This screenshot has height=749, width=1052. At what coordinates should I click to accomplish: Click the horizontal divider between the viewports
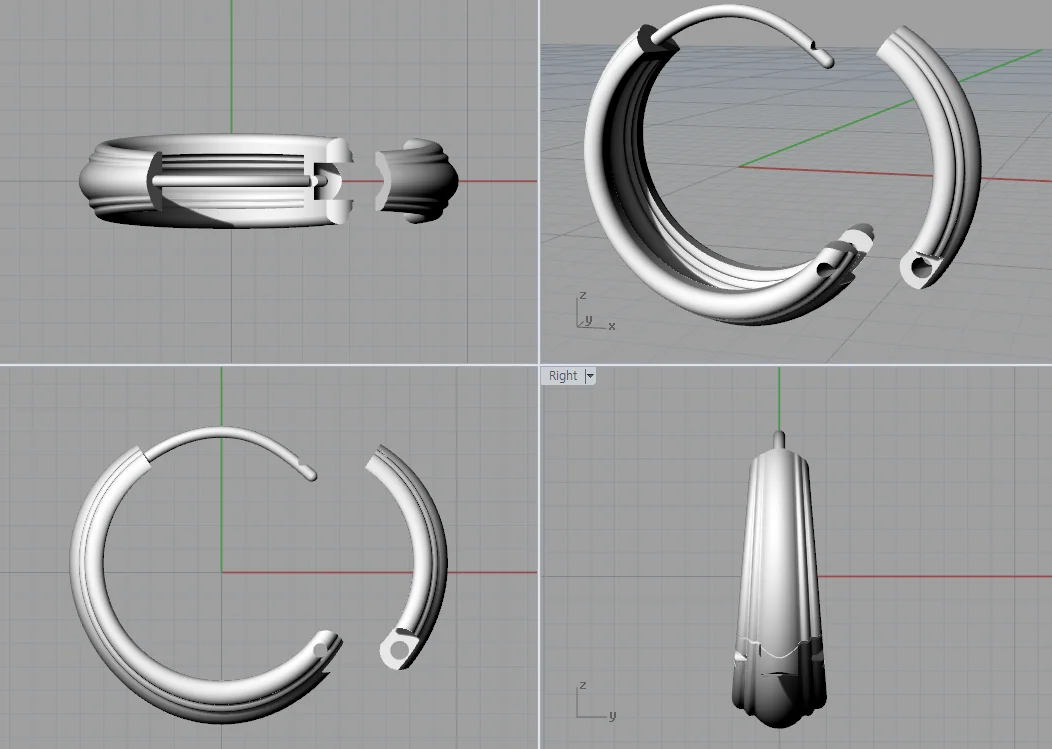point(270,365)
